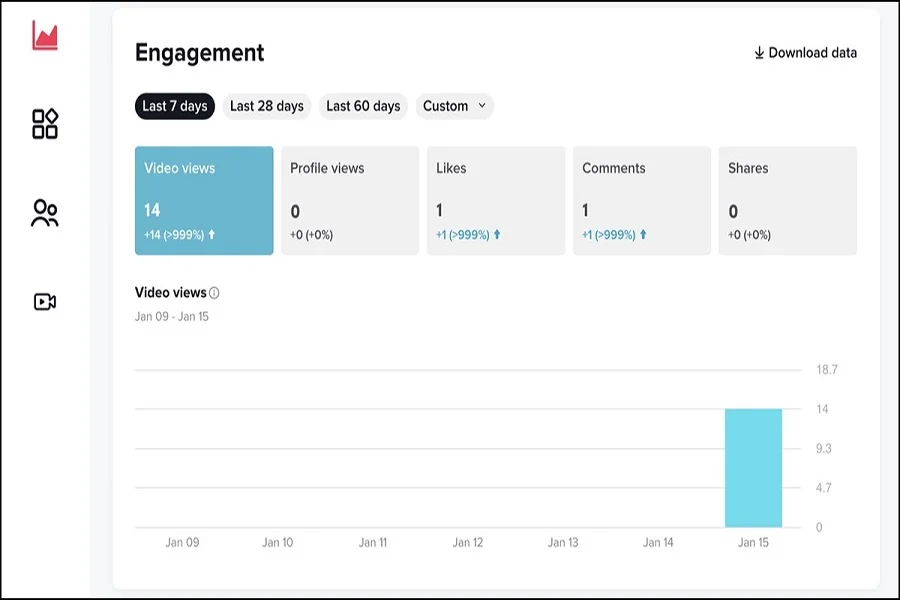Click the 'Jan 09 - Jan 15' date range text

[x=172, y=317]
